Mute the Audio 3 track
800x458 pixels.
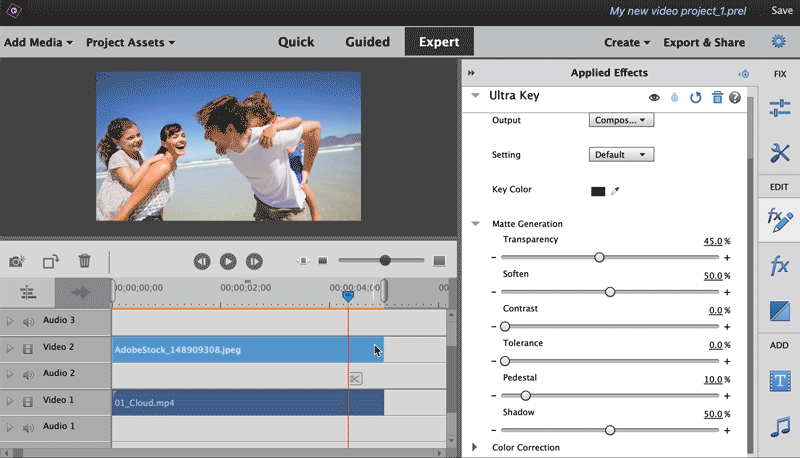point(28,321)
